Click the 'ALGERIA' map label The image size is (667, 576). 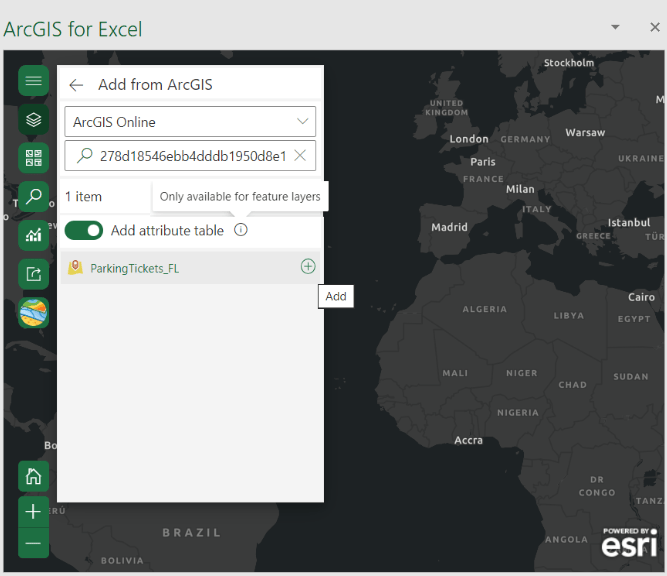485,309
